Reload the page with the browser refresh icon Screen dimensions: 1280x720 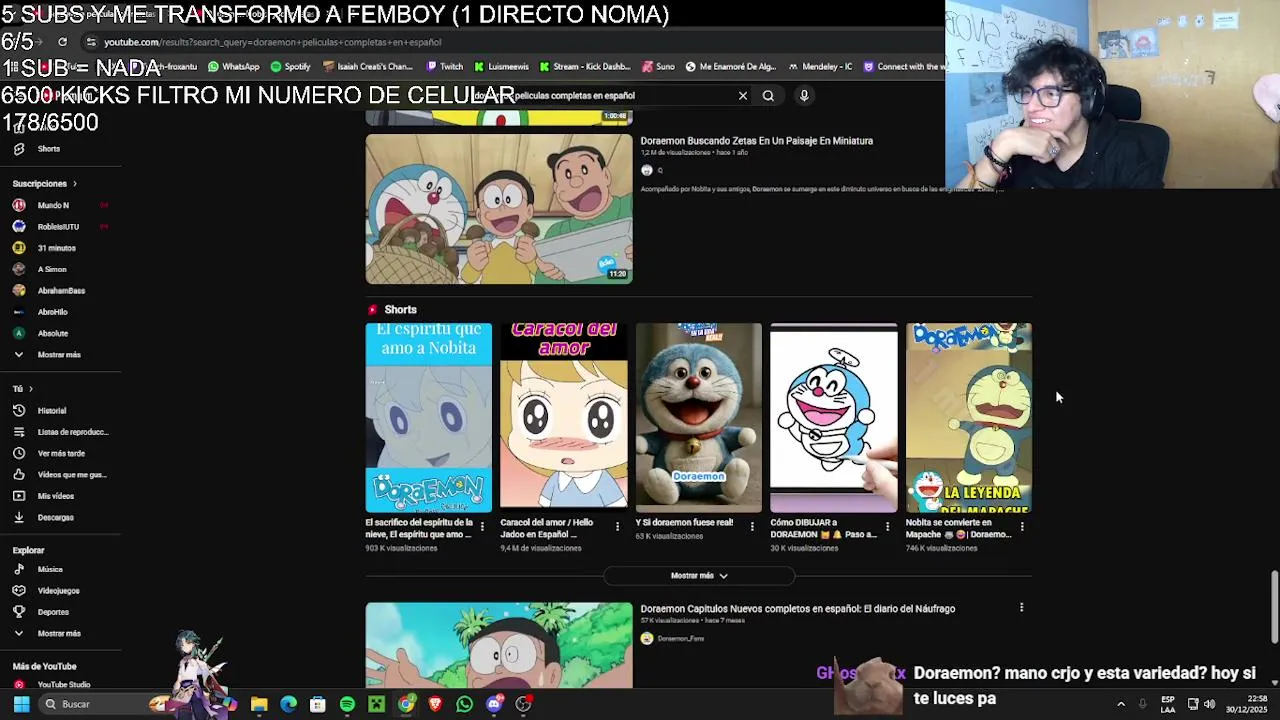point(62,42)
